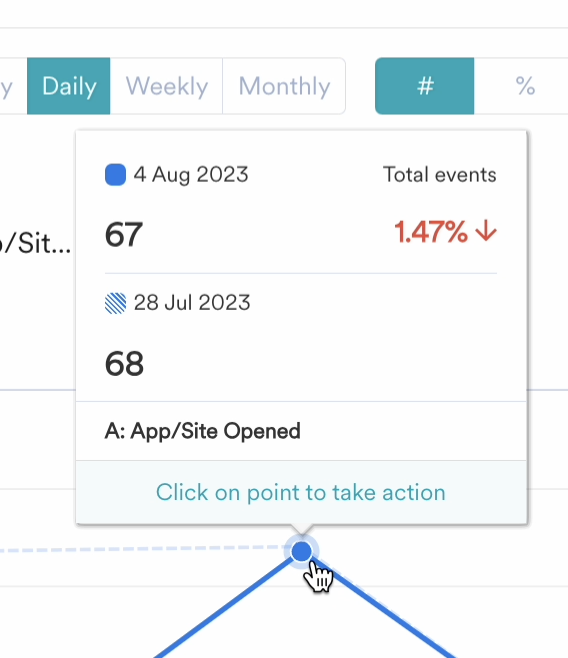
Task: Click the dashed comparison line on chart
Action: point(143,548)
